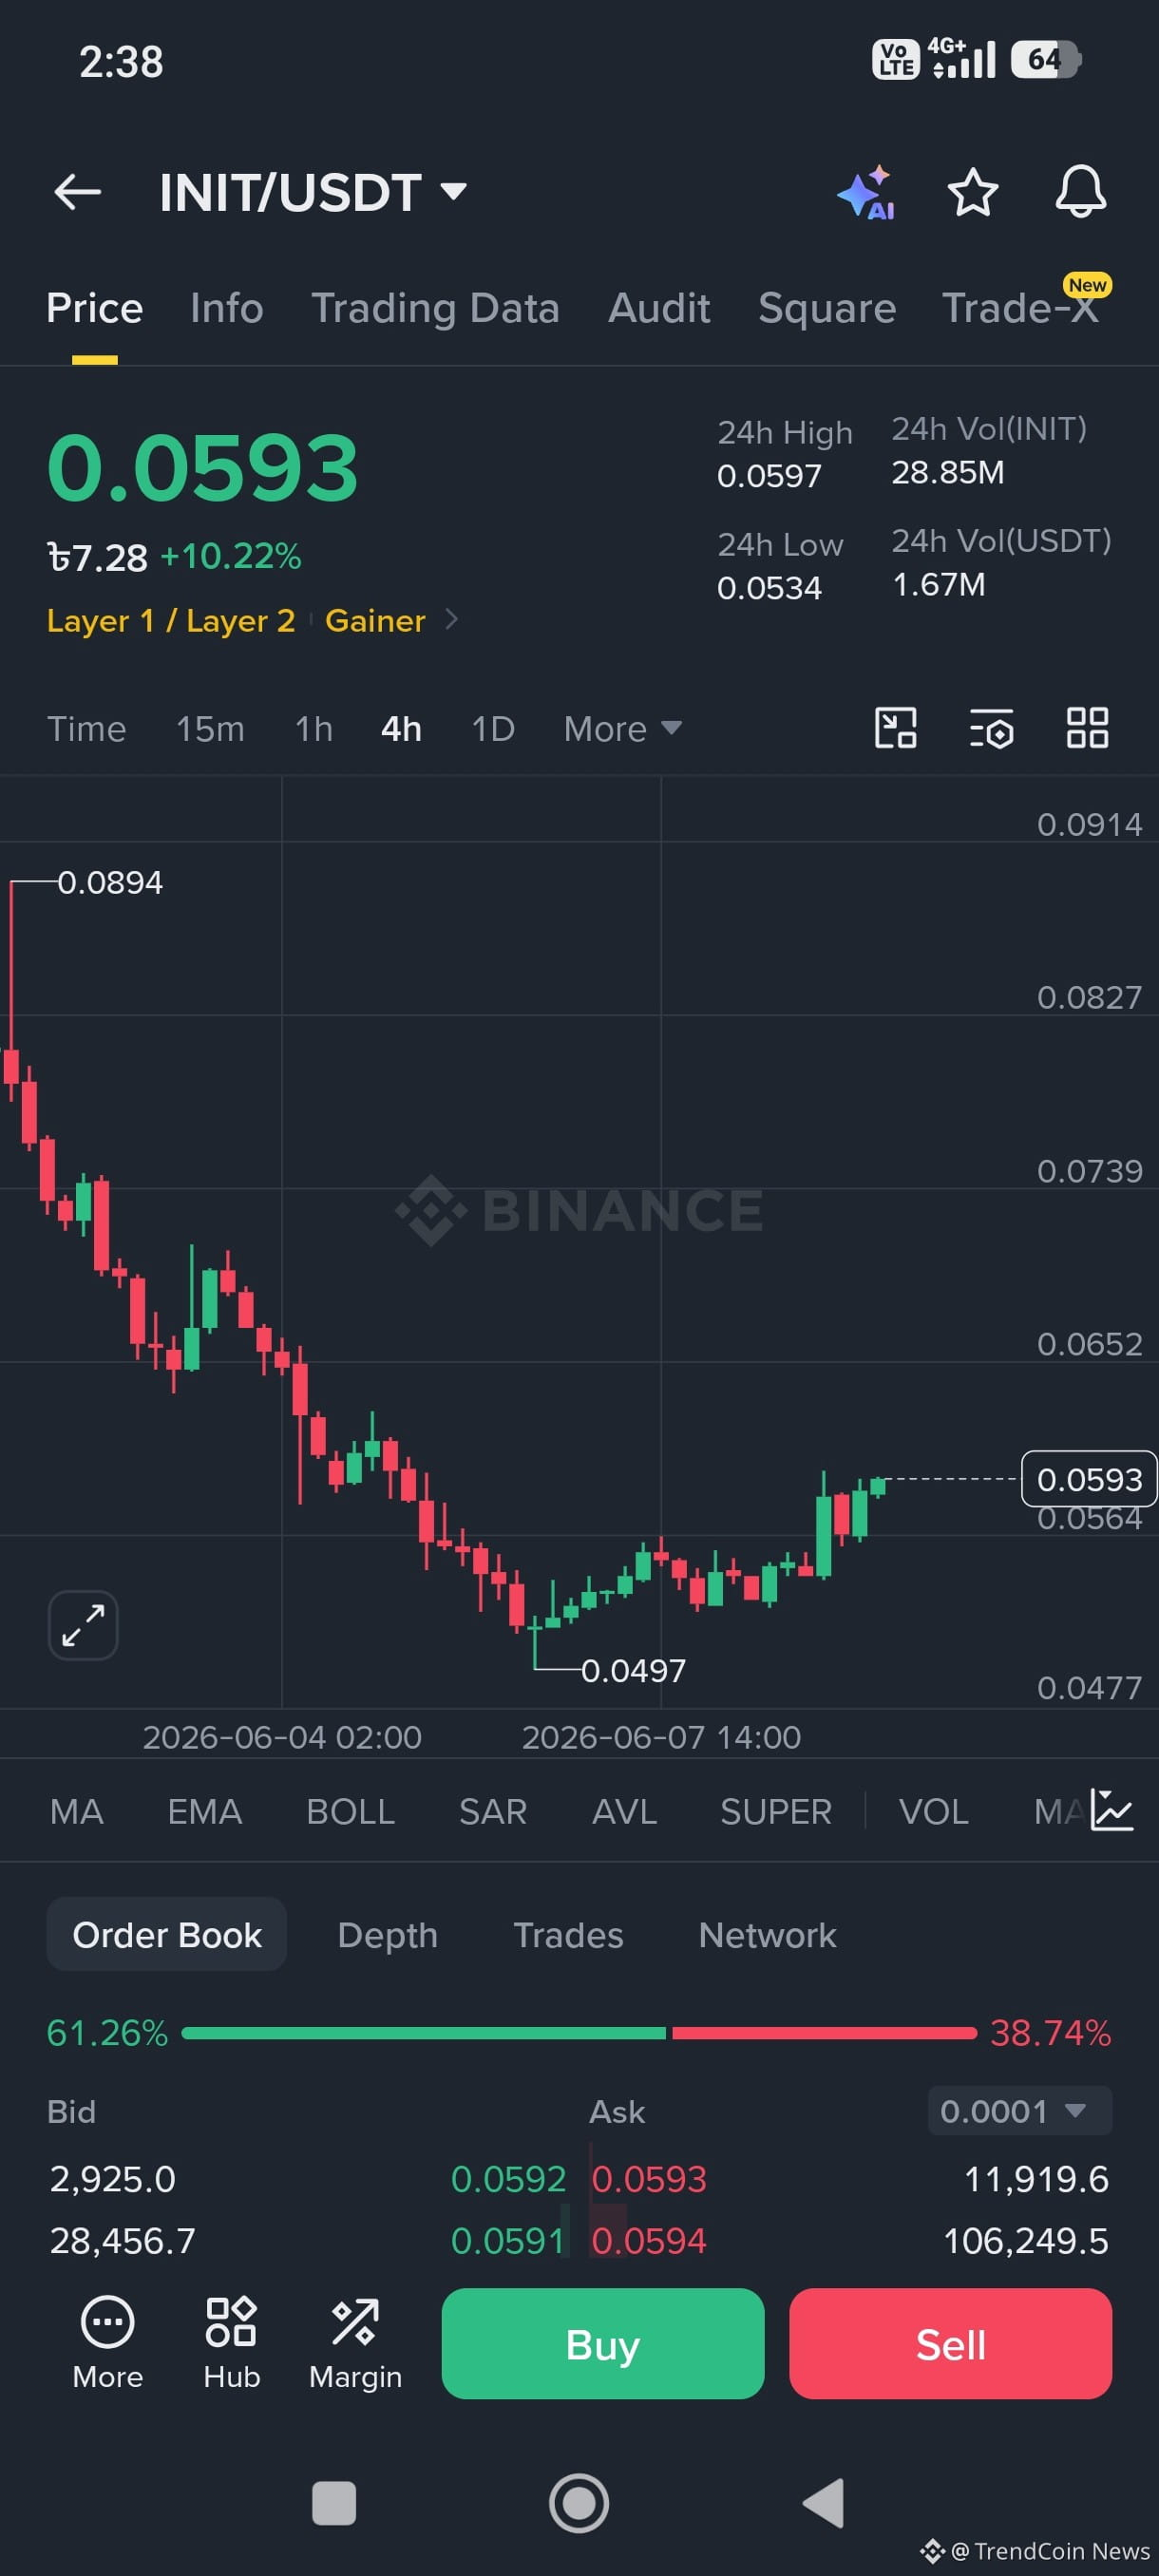Tap the chart high marker 0.0894

click(x=110, y=882)
